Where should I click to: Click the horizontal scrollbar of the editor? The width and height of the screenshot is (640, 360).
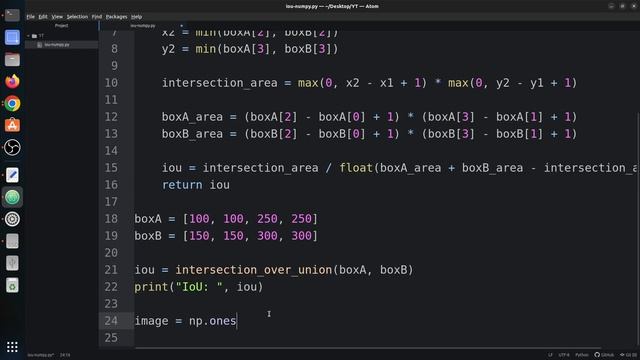point(367,348)
